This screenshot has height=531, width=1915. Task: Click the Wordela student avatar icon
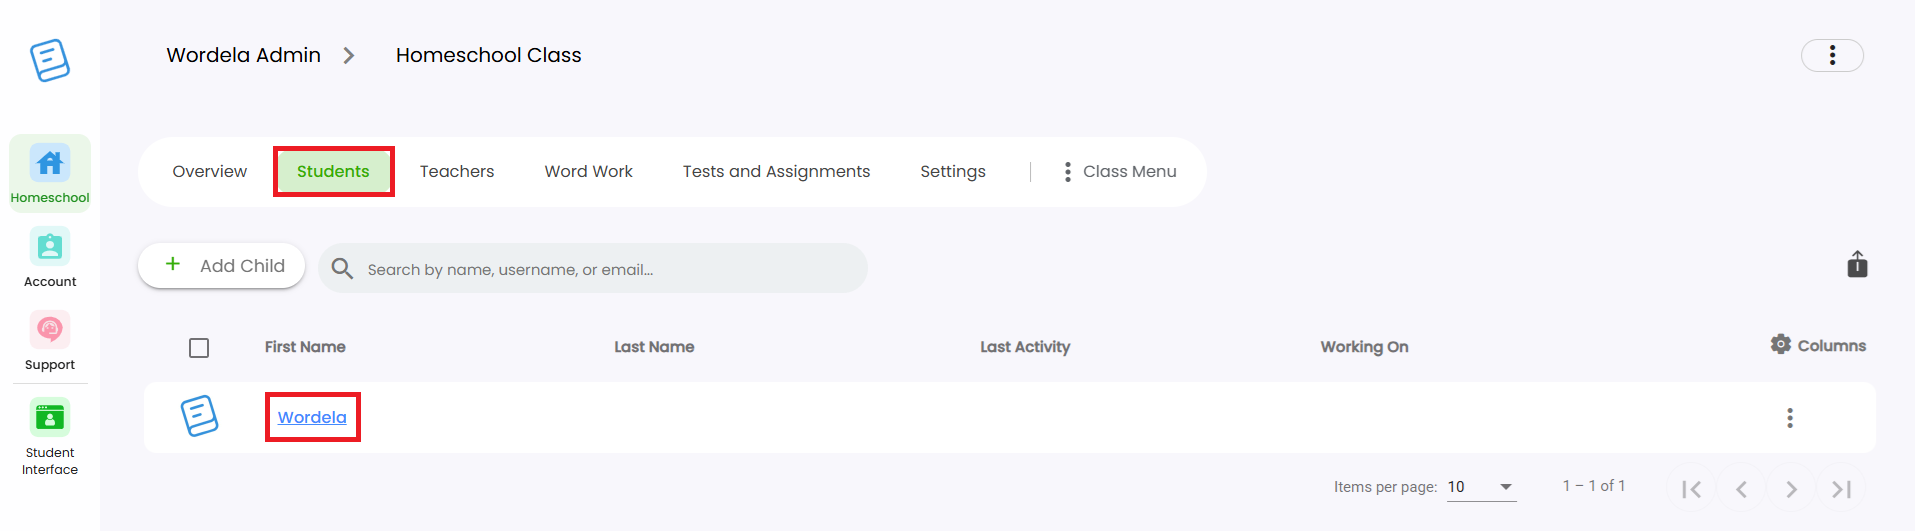coord(199,416)
